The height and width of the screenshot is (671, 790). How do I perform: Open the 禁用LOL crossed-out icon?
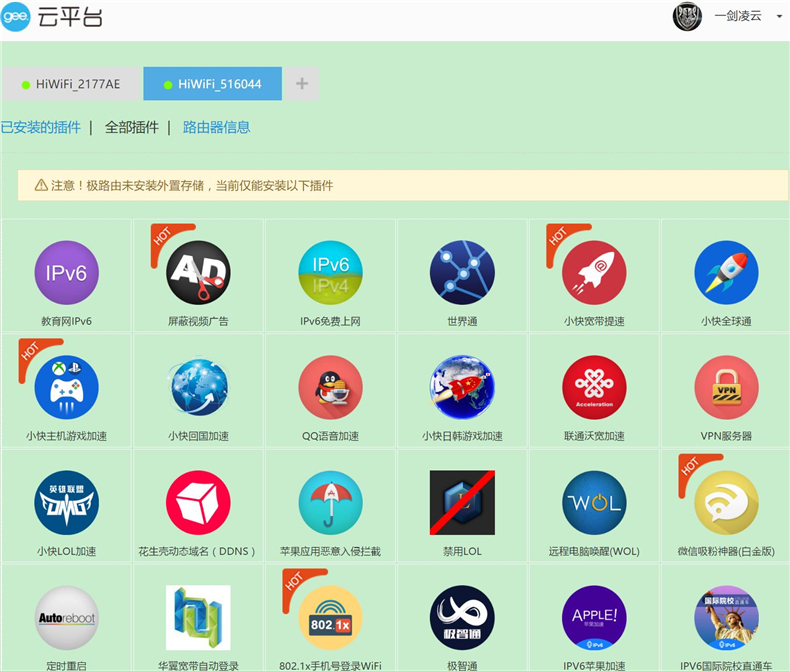[462, 503]
